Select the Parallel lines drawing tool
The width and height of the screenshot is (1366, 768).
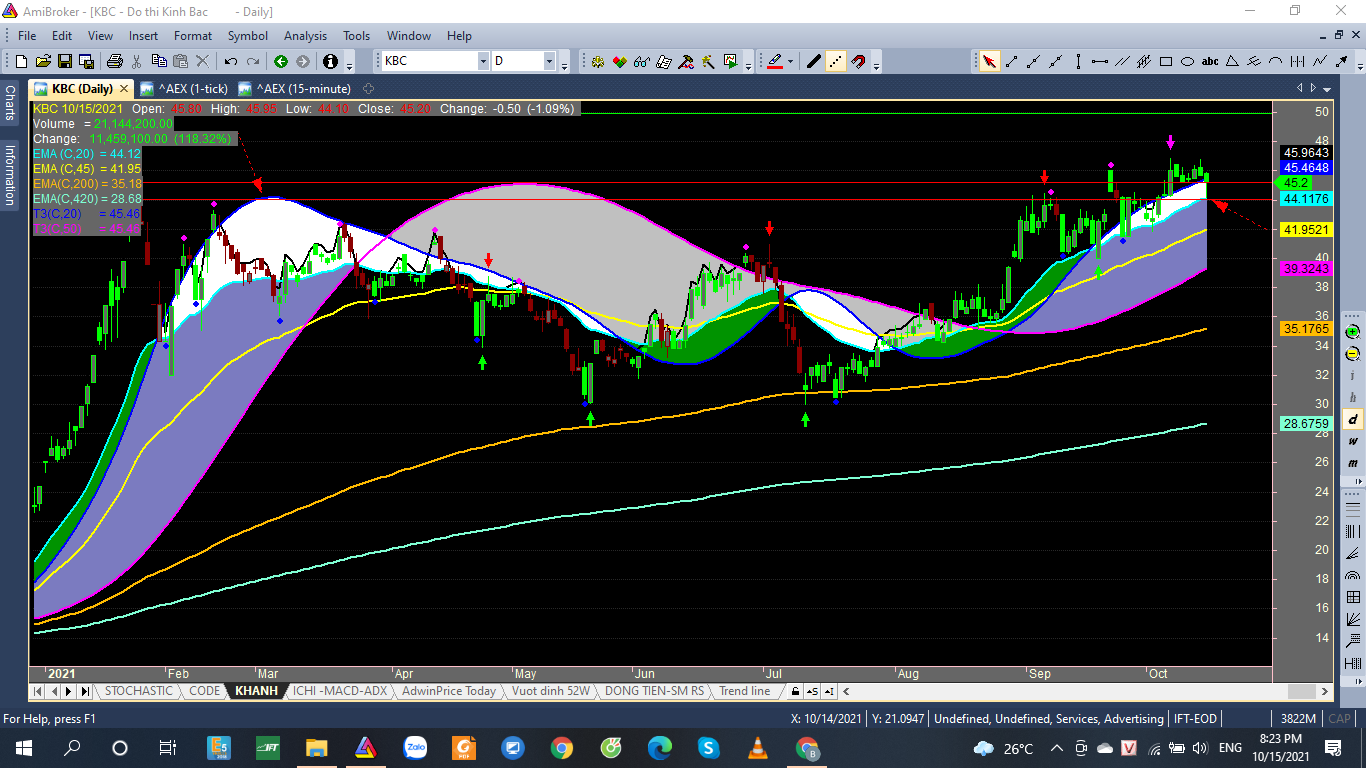[1122, 61]
